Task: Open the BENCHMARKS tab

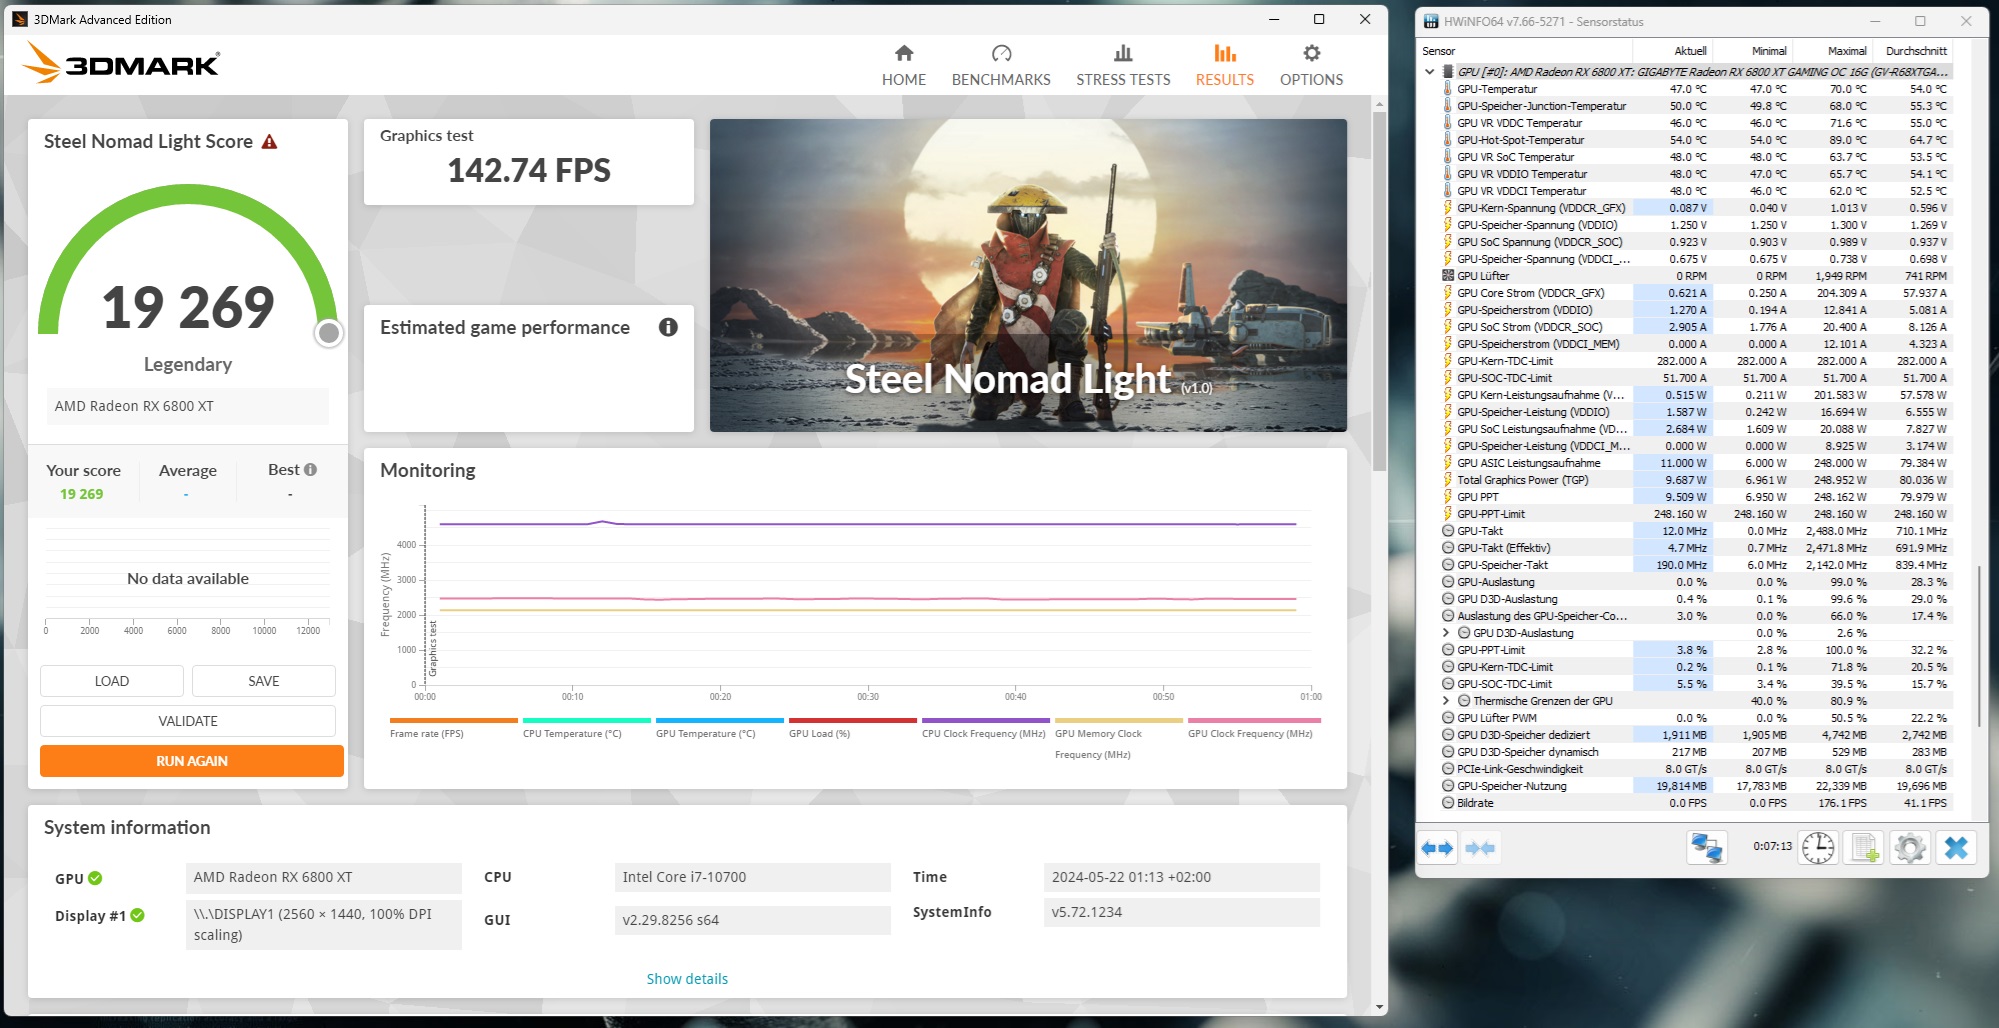Action: point(1001,66)
